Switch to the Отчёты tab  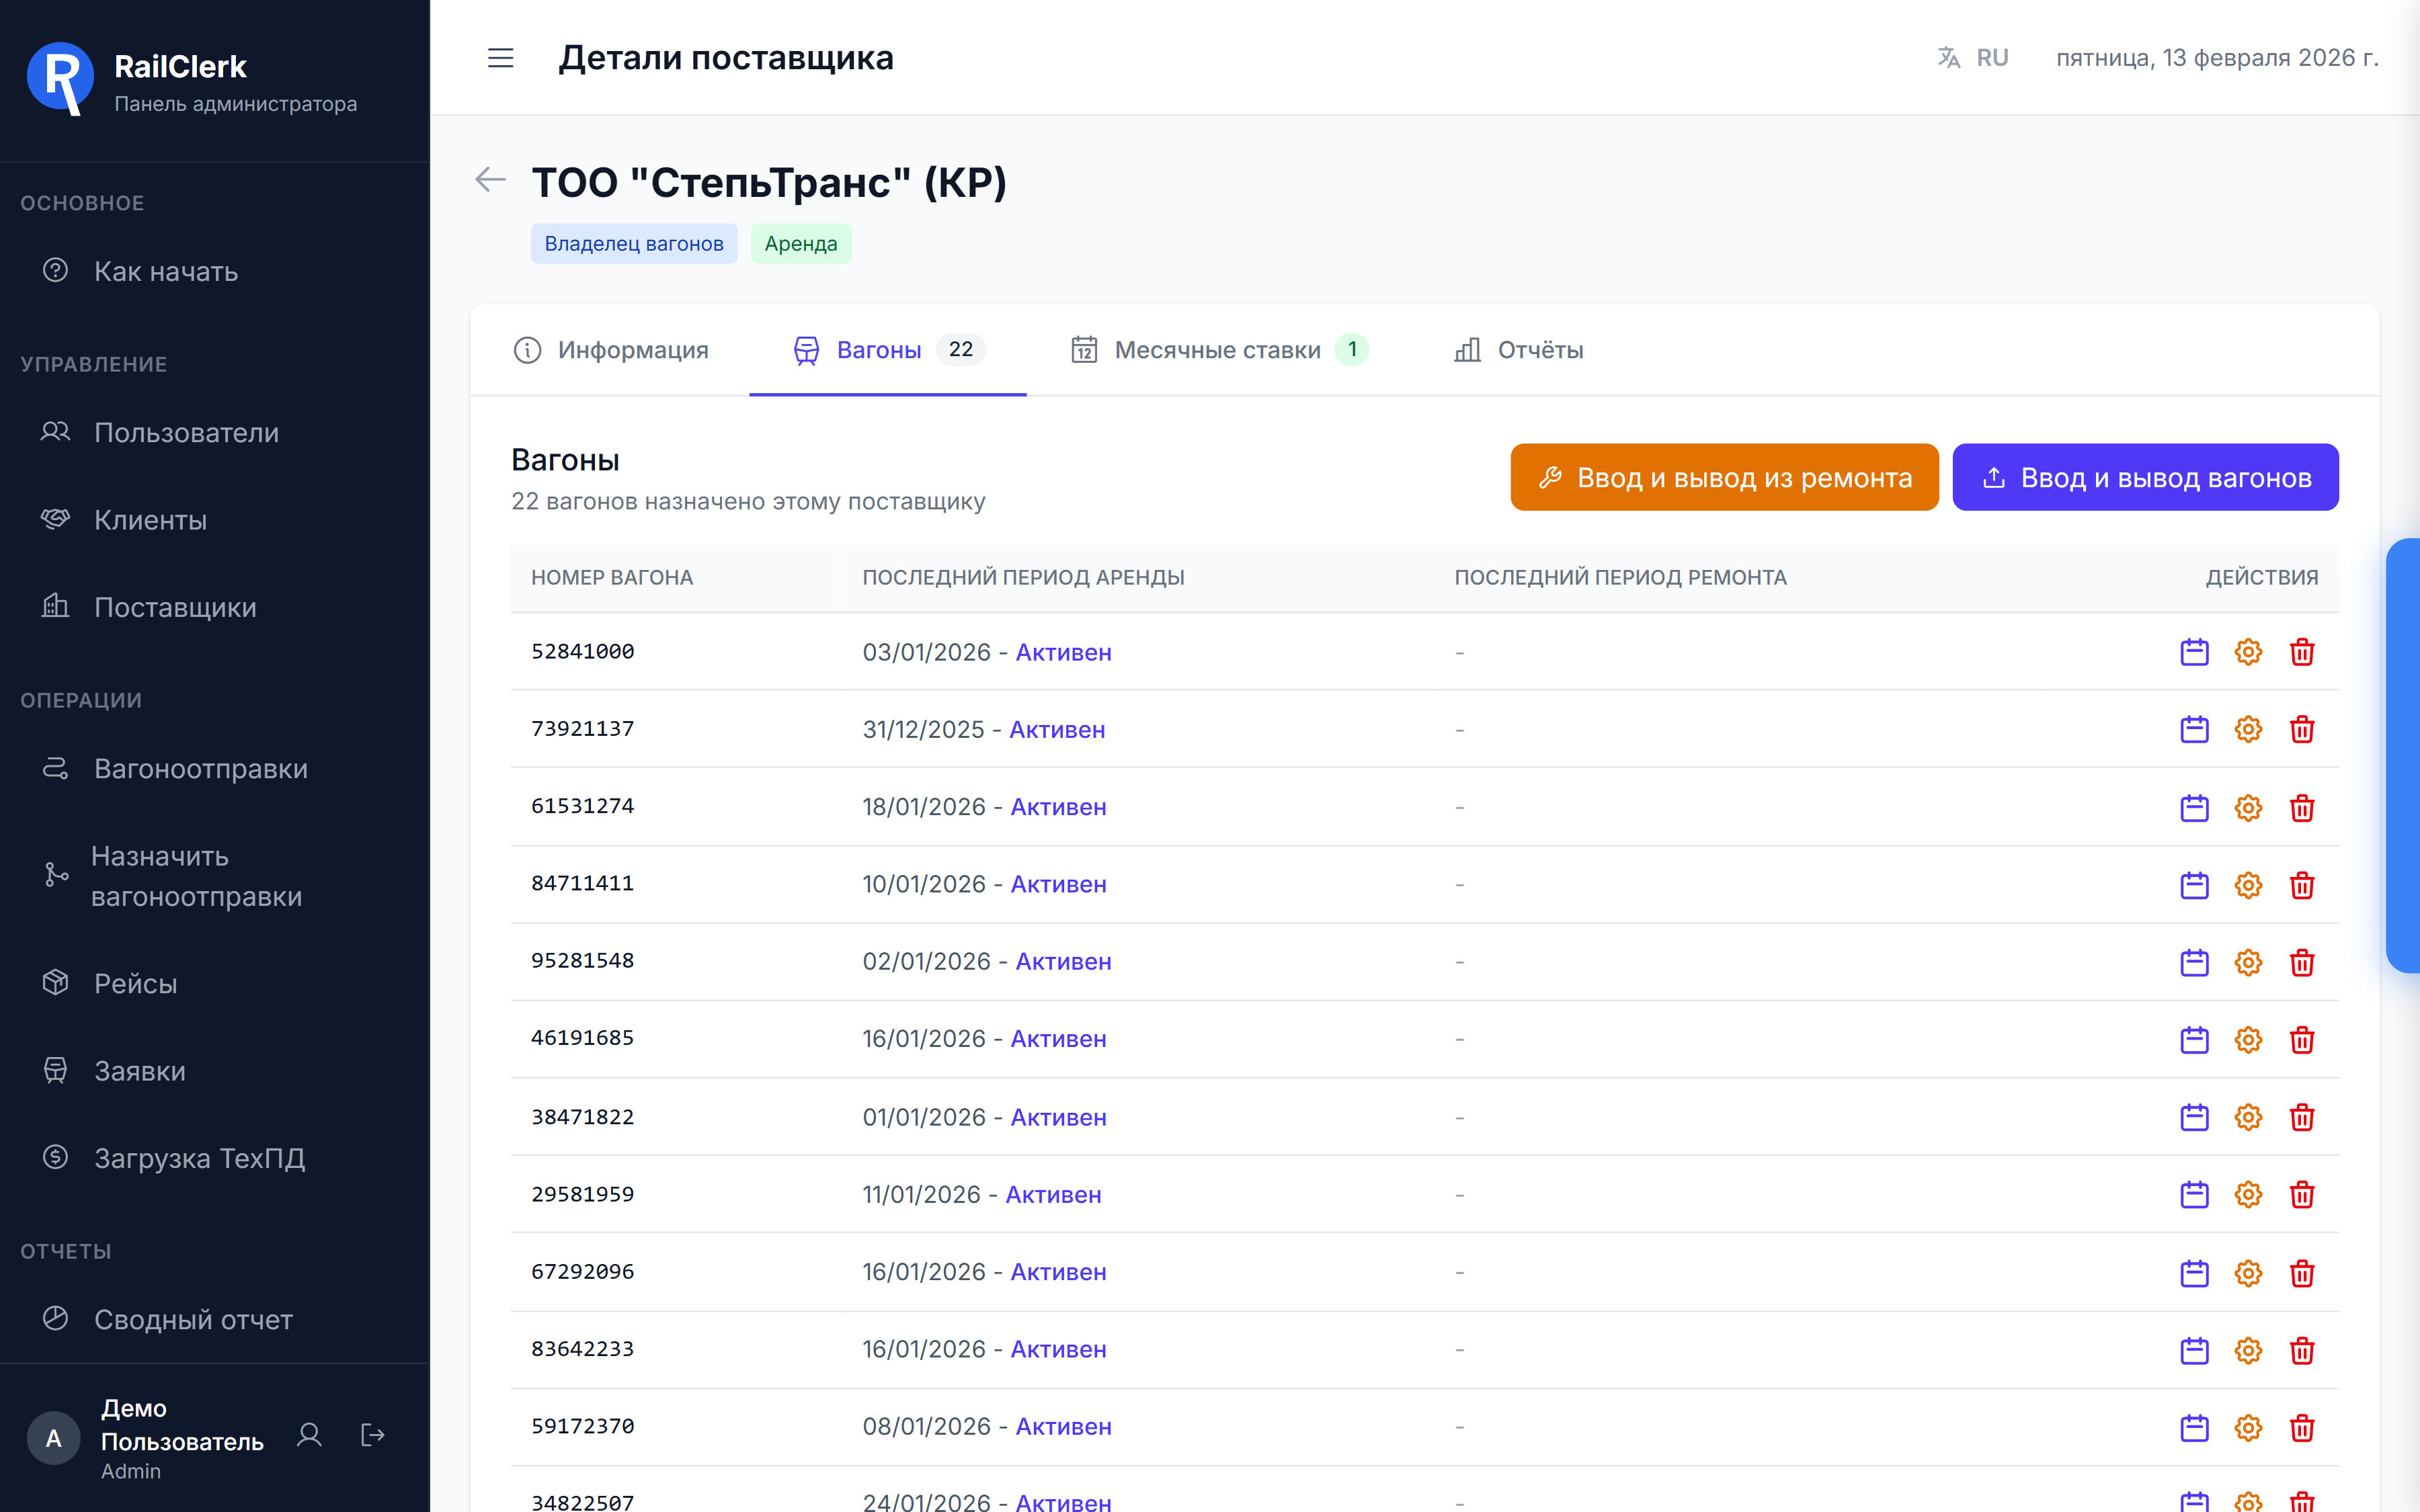tap(1518, 350)
